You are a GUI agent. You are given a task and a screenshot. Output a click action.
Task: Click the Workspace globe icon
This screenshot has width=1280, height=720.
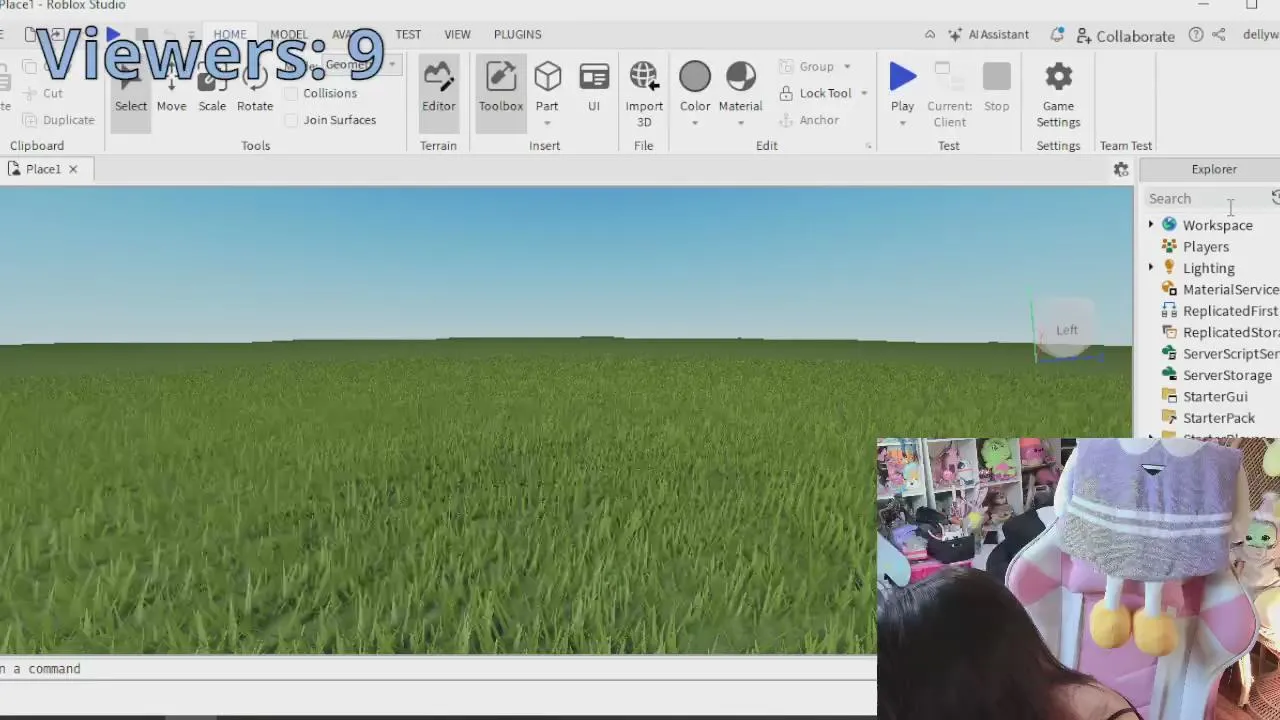(1169, 225)
